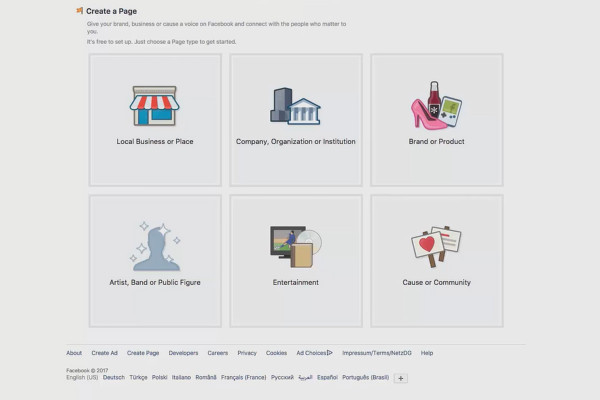Click the sparkling silhouette artist icon

(x=155, y=246)
